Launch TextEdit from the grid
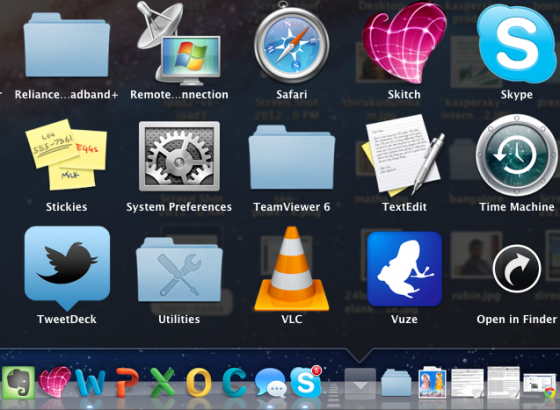560x410 pixels. 404,156
